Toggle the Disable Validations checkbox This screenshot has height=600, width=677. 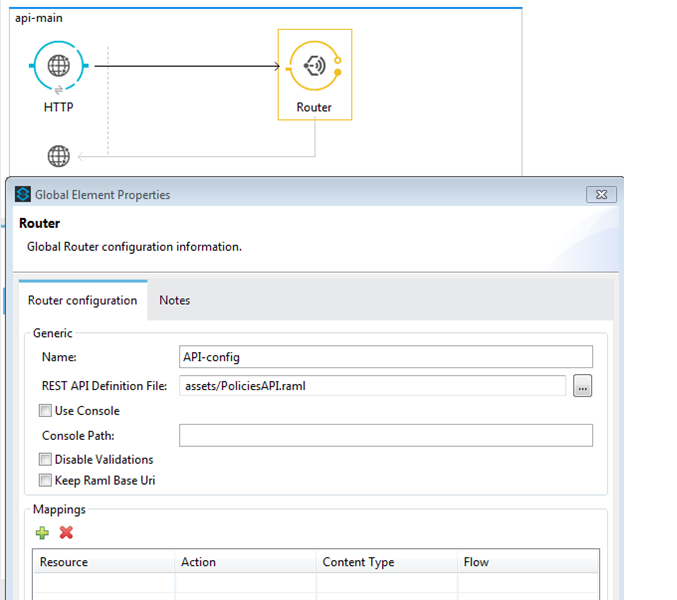coord(45,460)
